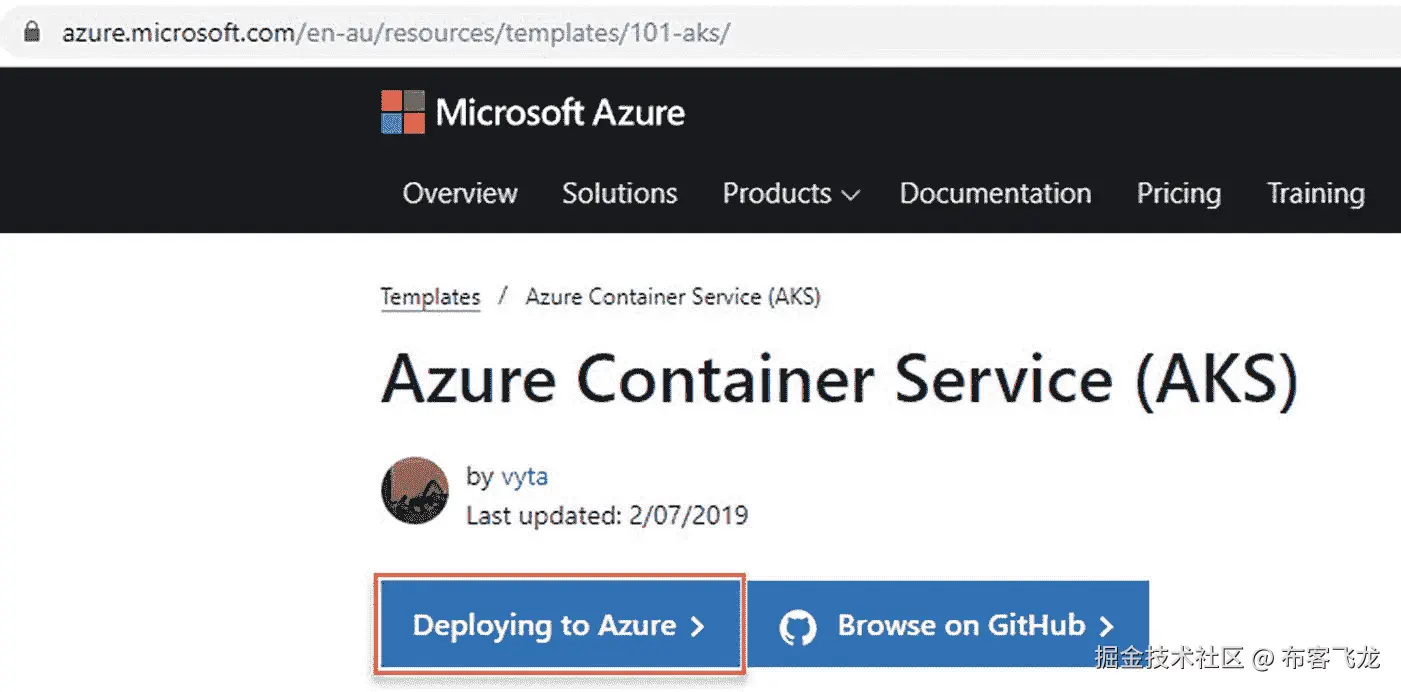Click the Last updated: 2/07/2019 text
This screenshot has height=692, width=1401.
pyautogui.click(x=607, y=515)
